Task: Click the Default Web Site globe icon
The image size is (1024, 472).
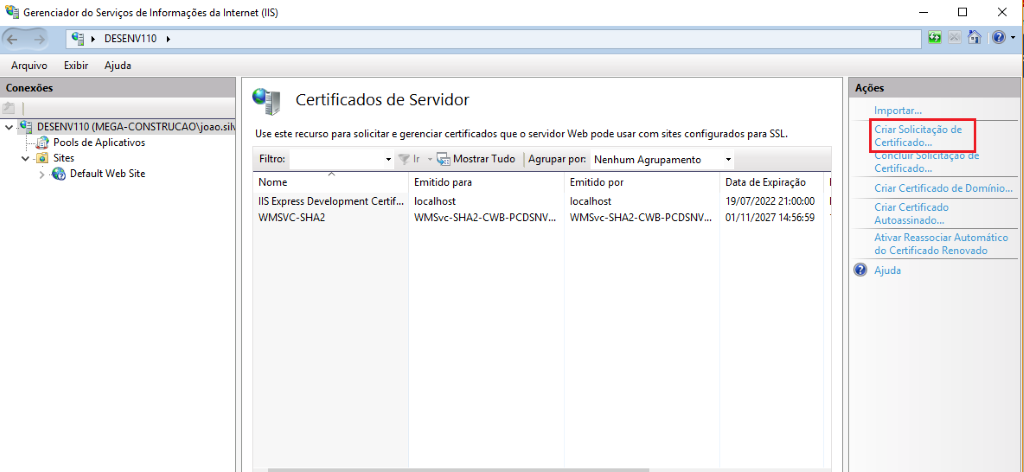Action: [x=58, y=173]
